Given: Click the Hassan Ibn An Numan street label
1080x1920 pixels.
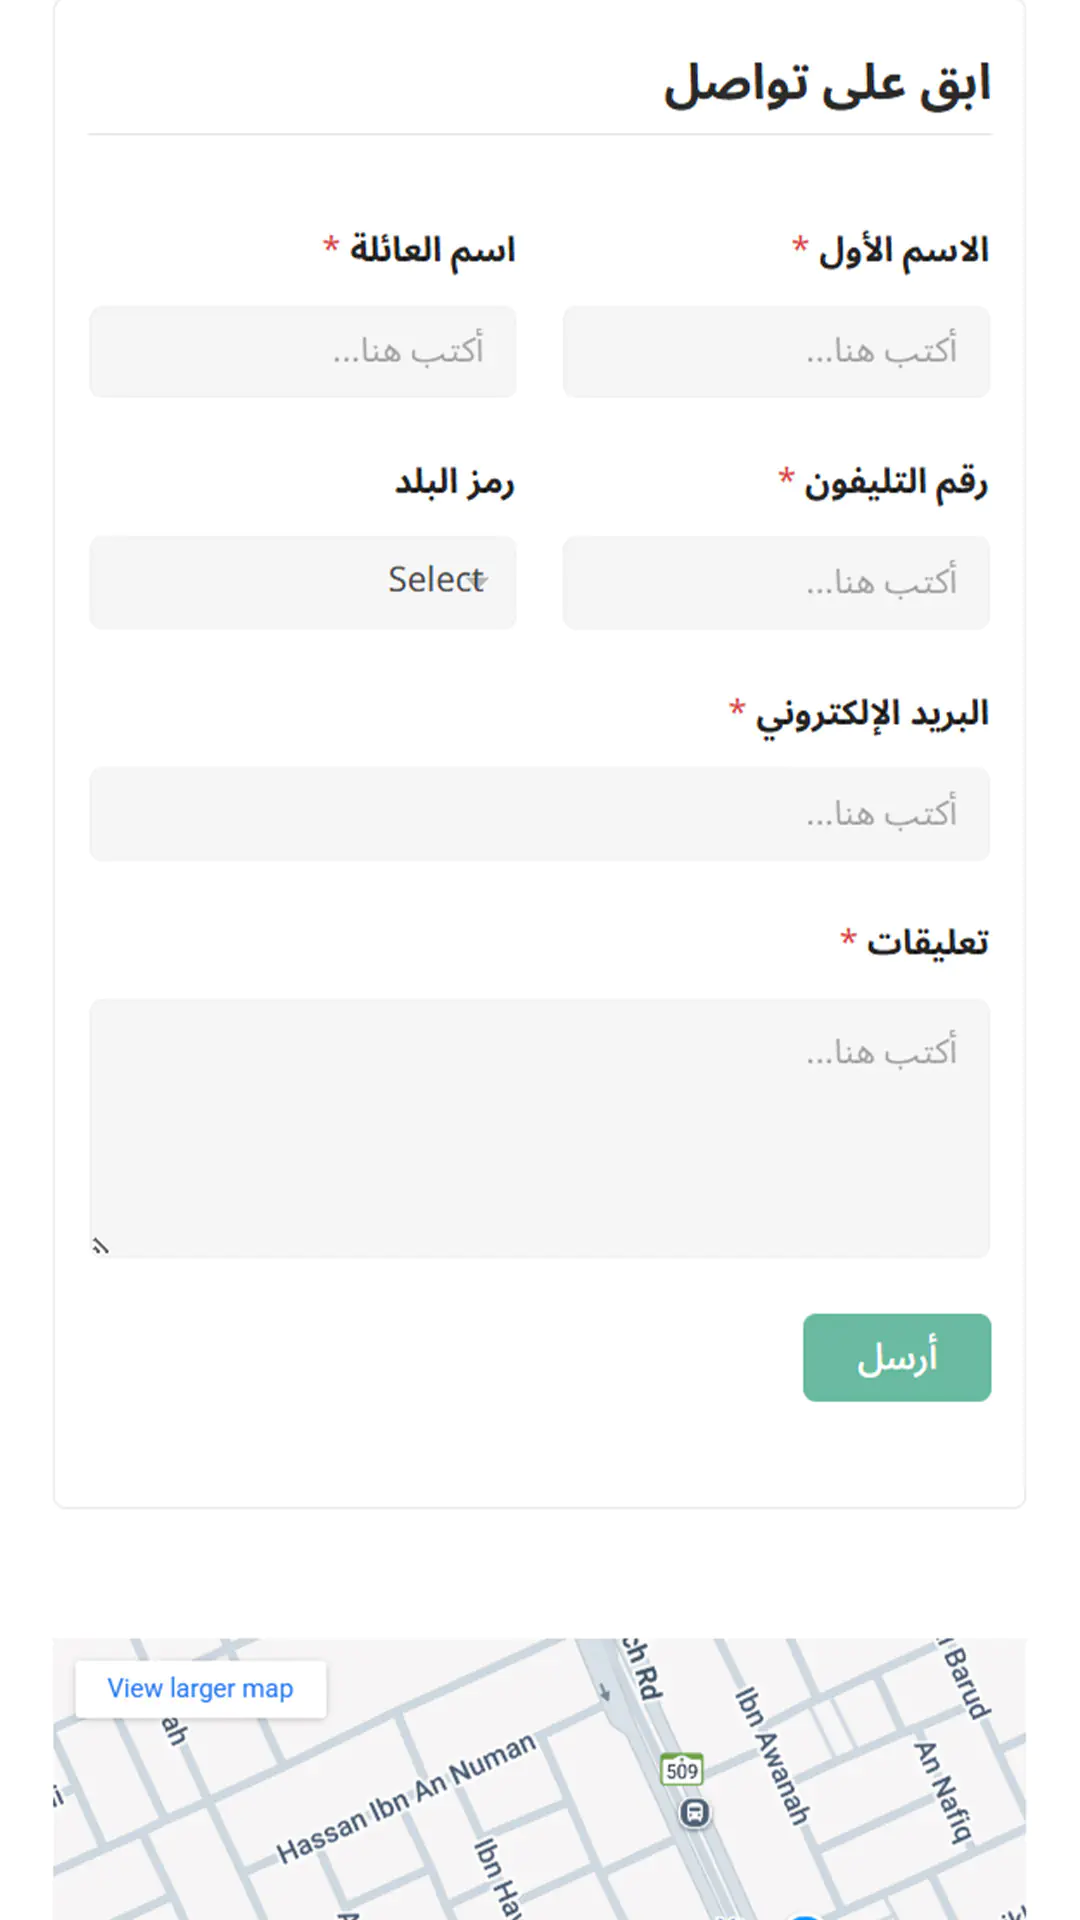Looking at the screenshot, I should click(405, 1798).
